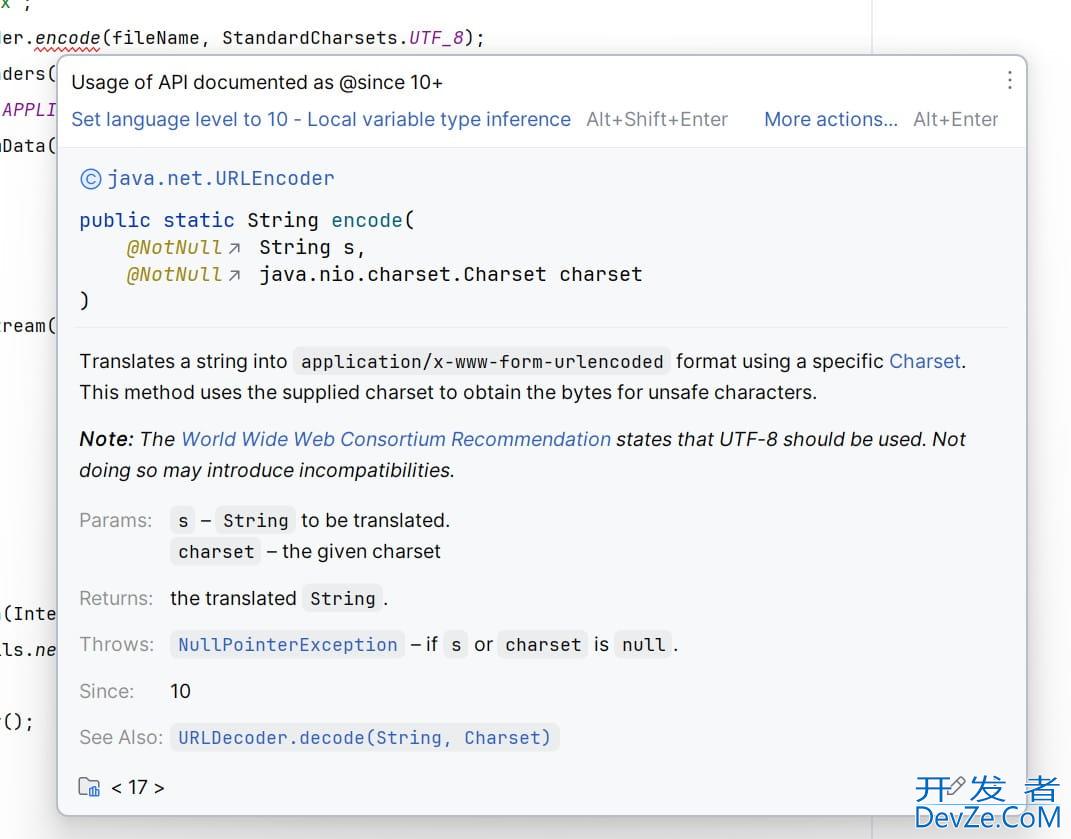Open the NullPointerException link under Throws
Viewport: 1071px width, 839px height.
coord(287,645)
